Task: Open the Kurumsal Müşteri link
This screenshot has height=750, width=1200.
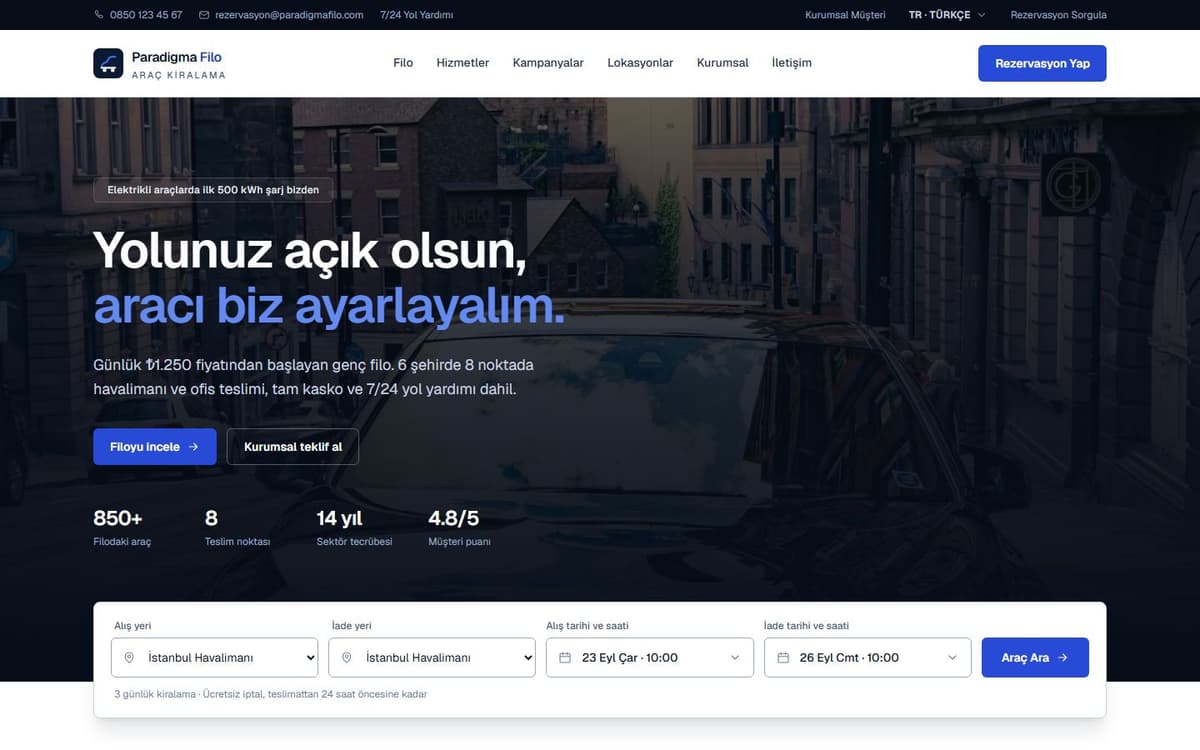Action: [x=845, y=15]
